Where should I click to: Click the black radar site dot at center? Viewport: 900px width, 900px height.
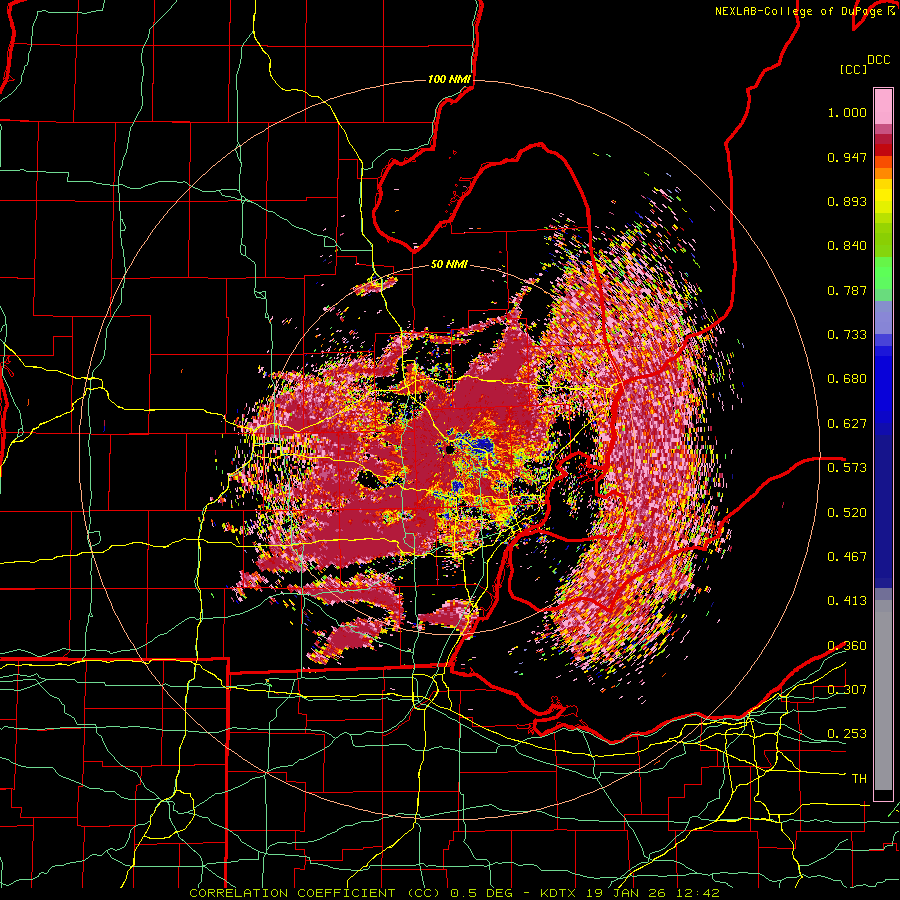449,449
